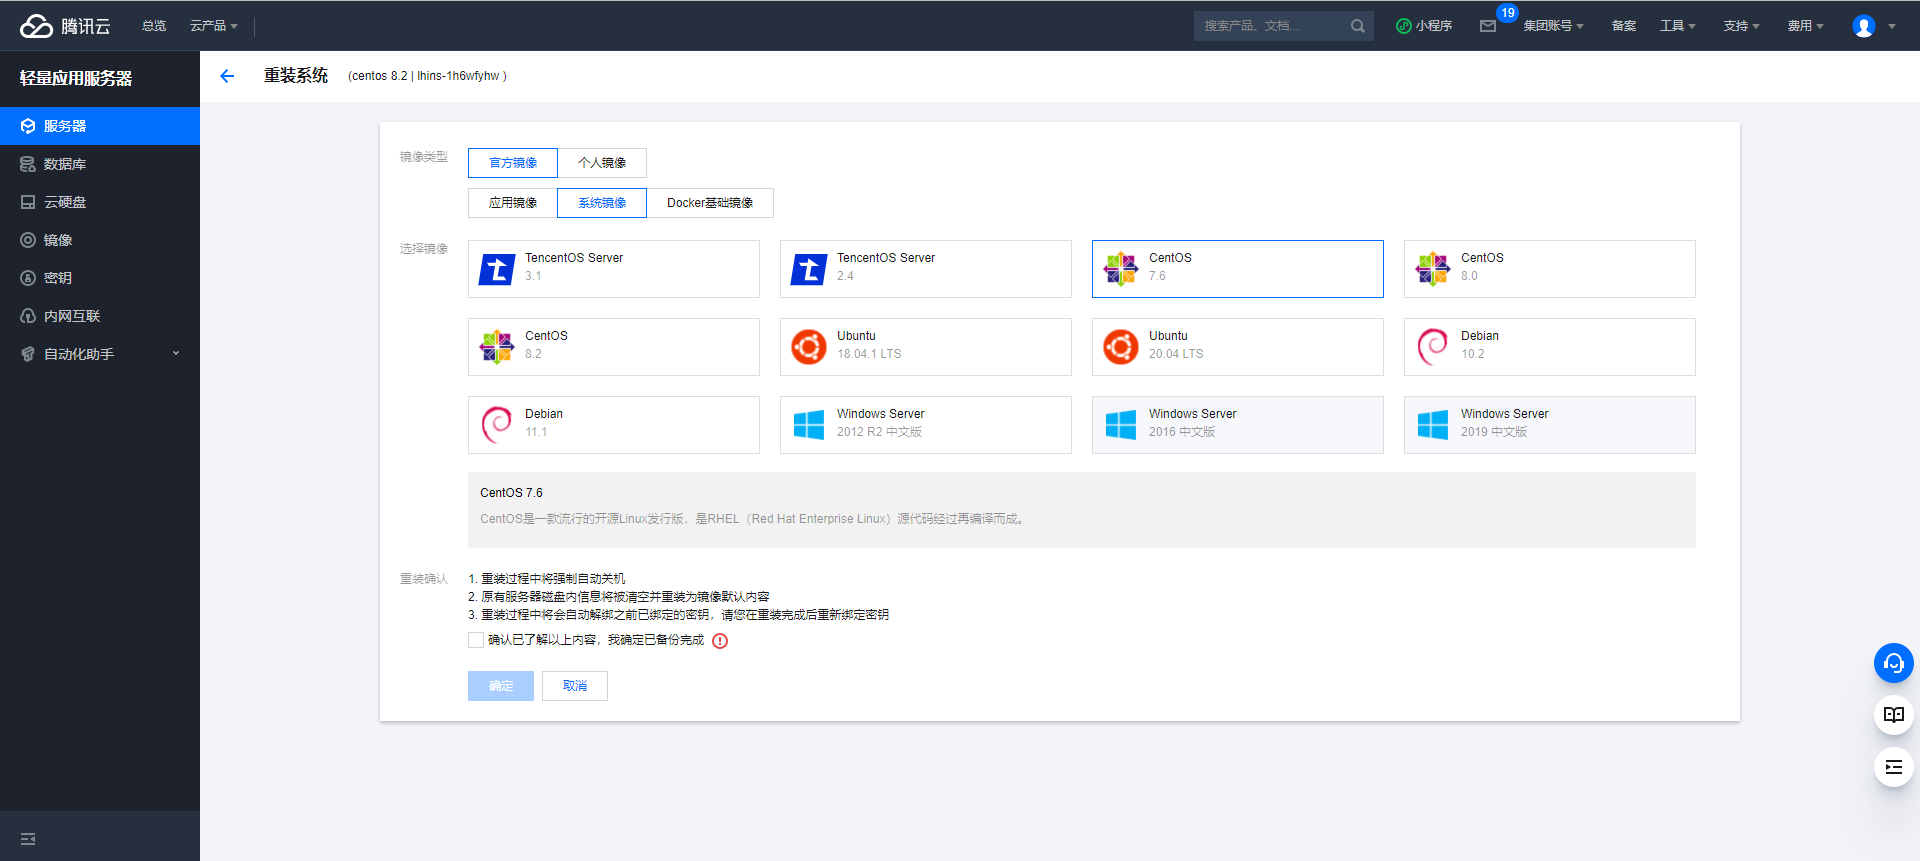This screenshot has width=1920, height=861.
Task: Open the floating list menu button
Action: click(x=1894, y=767)
